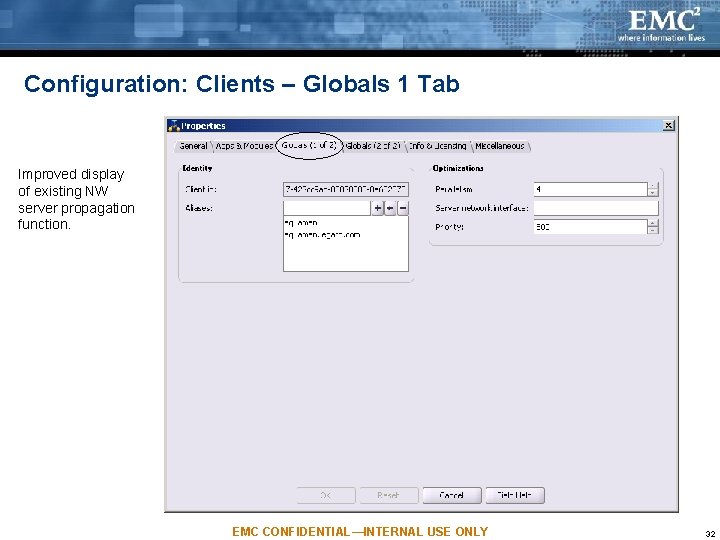This screenshot has height=540, width=720.
Task: Close the Properties dialog
Action: 669,125
